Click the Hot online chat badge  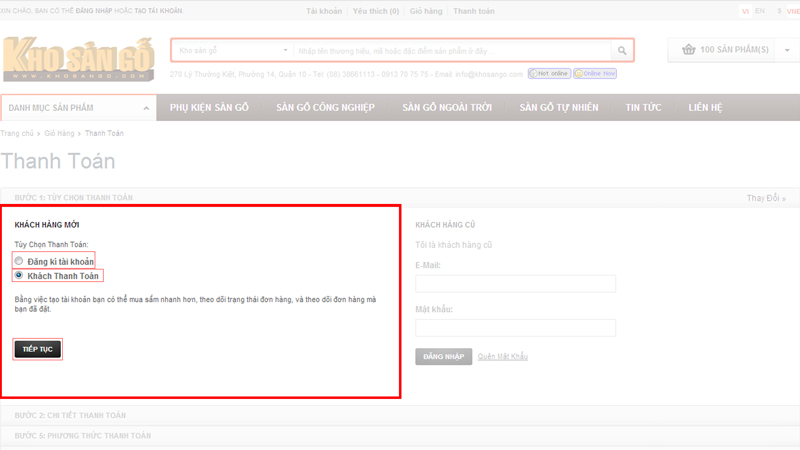coord(549,74)
